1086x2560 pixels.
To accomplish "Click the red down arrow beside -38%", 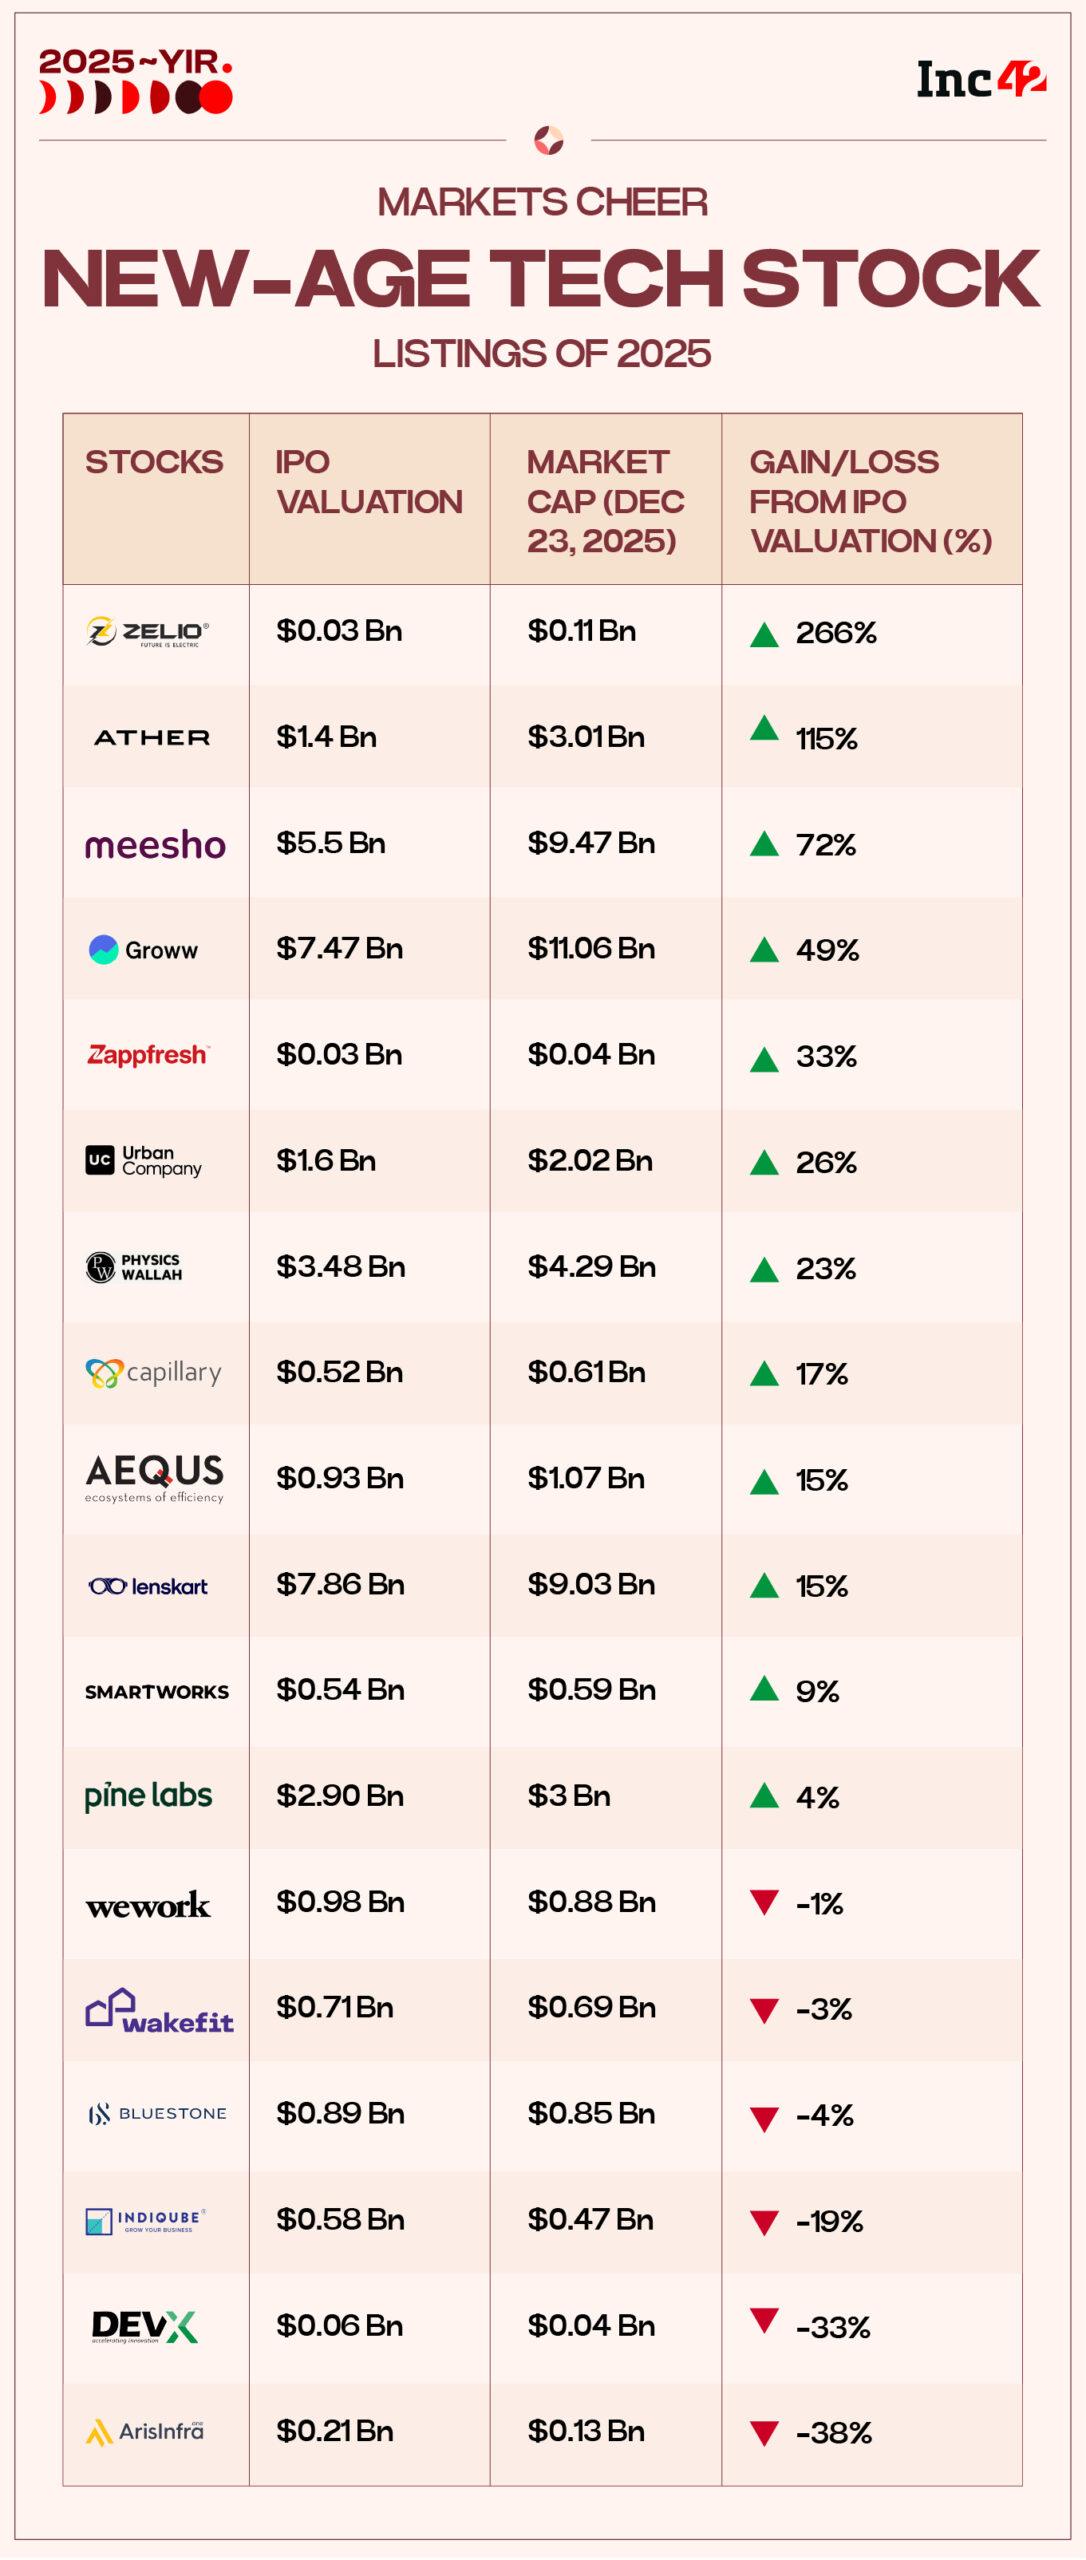I will pyautogui.click(x=764, y=2433).
